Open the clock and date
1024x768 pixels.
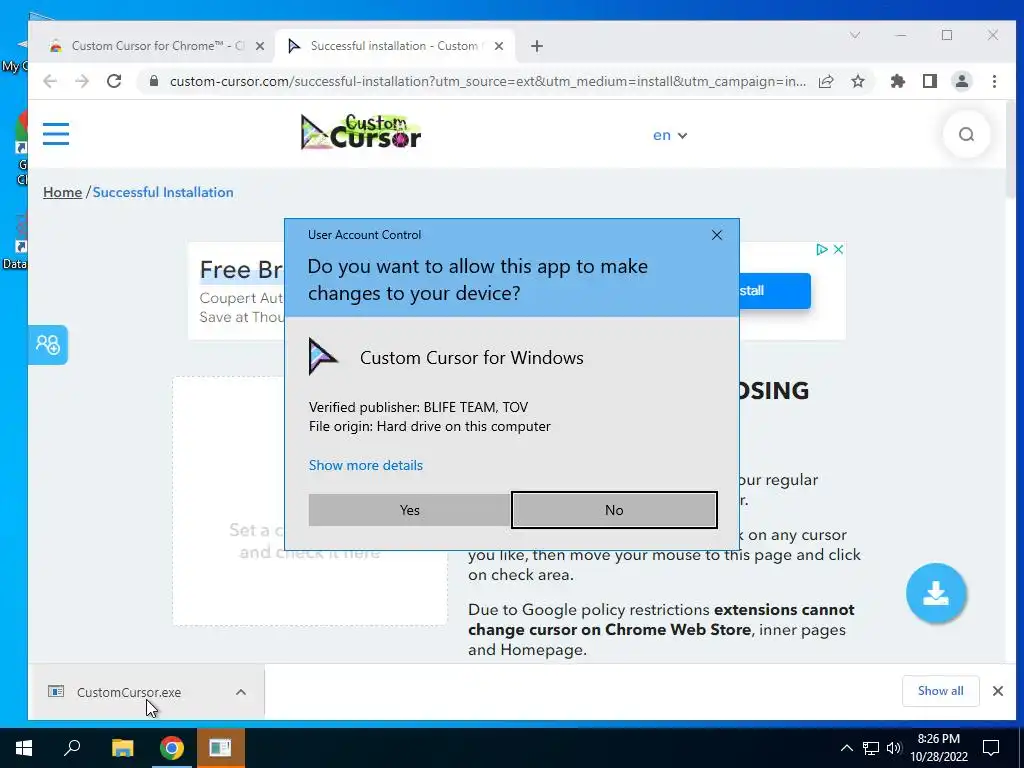938,748
